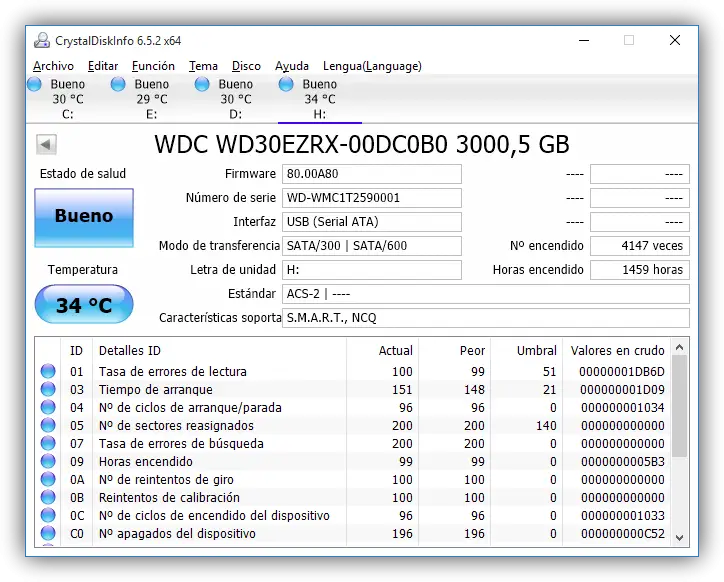The height and width of the screenshot is (582, 724).
Task: Switch to the D: drive tab label
Action: 235,114
